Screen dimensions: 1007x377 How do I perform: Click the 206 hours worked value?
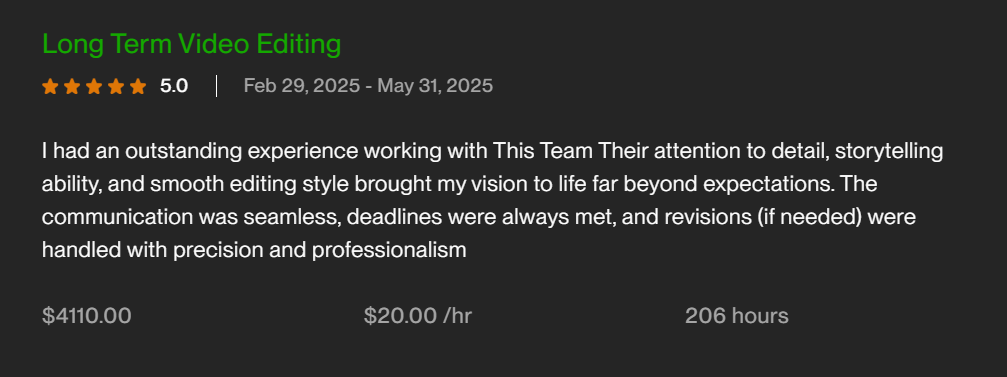point(737,316)
